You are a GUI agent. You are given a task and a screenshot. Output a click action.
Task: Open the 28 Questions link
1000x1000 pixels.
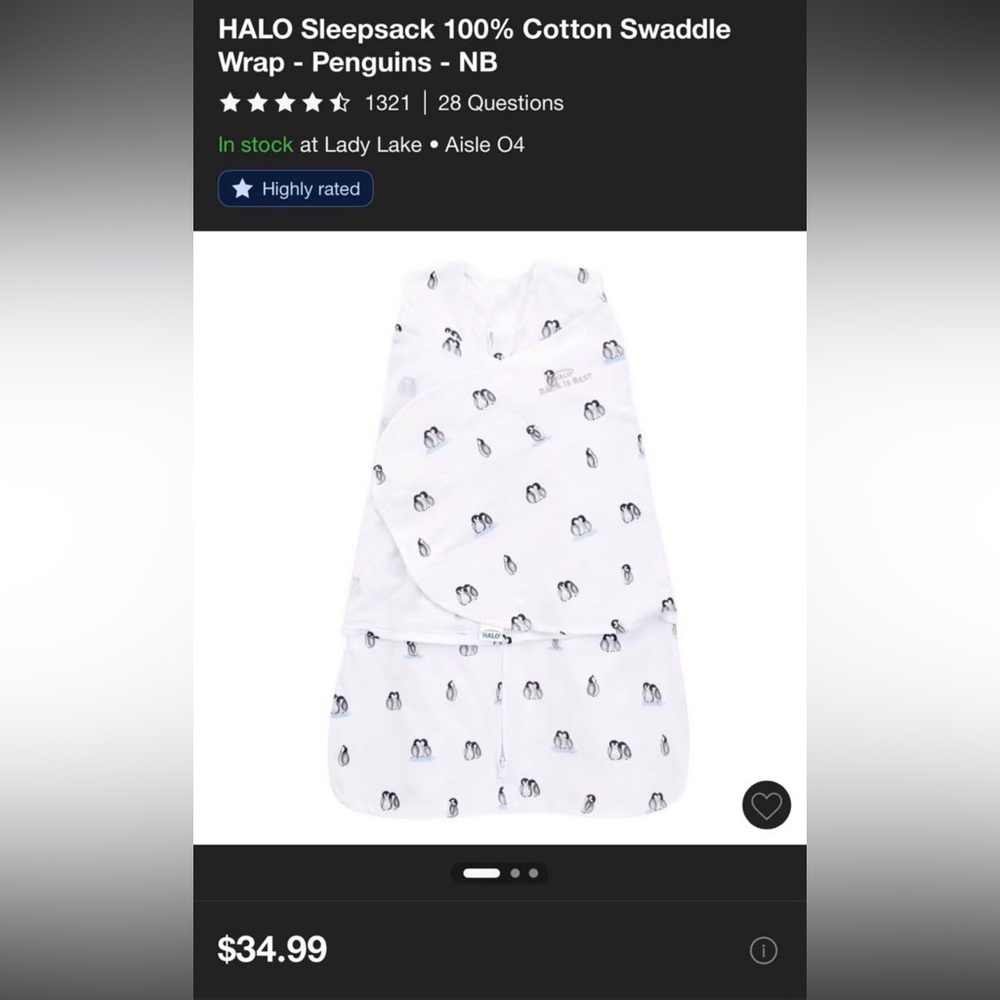coord(500,103)
